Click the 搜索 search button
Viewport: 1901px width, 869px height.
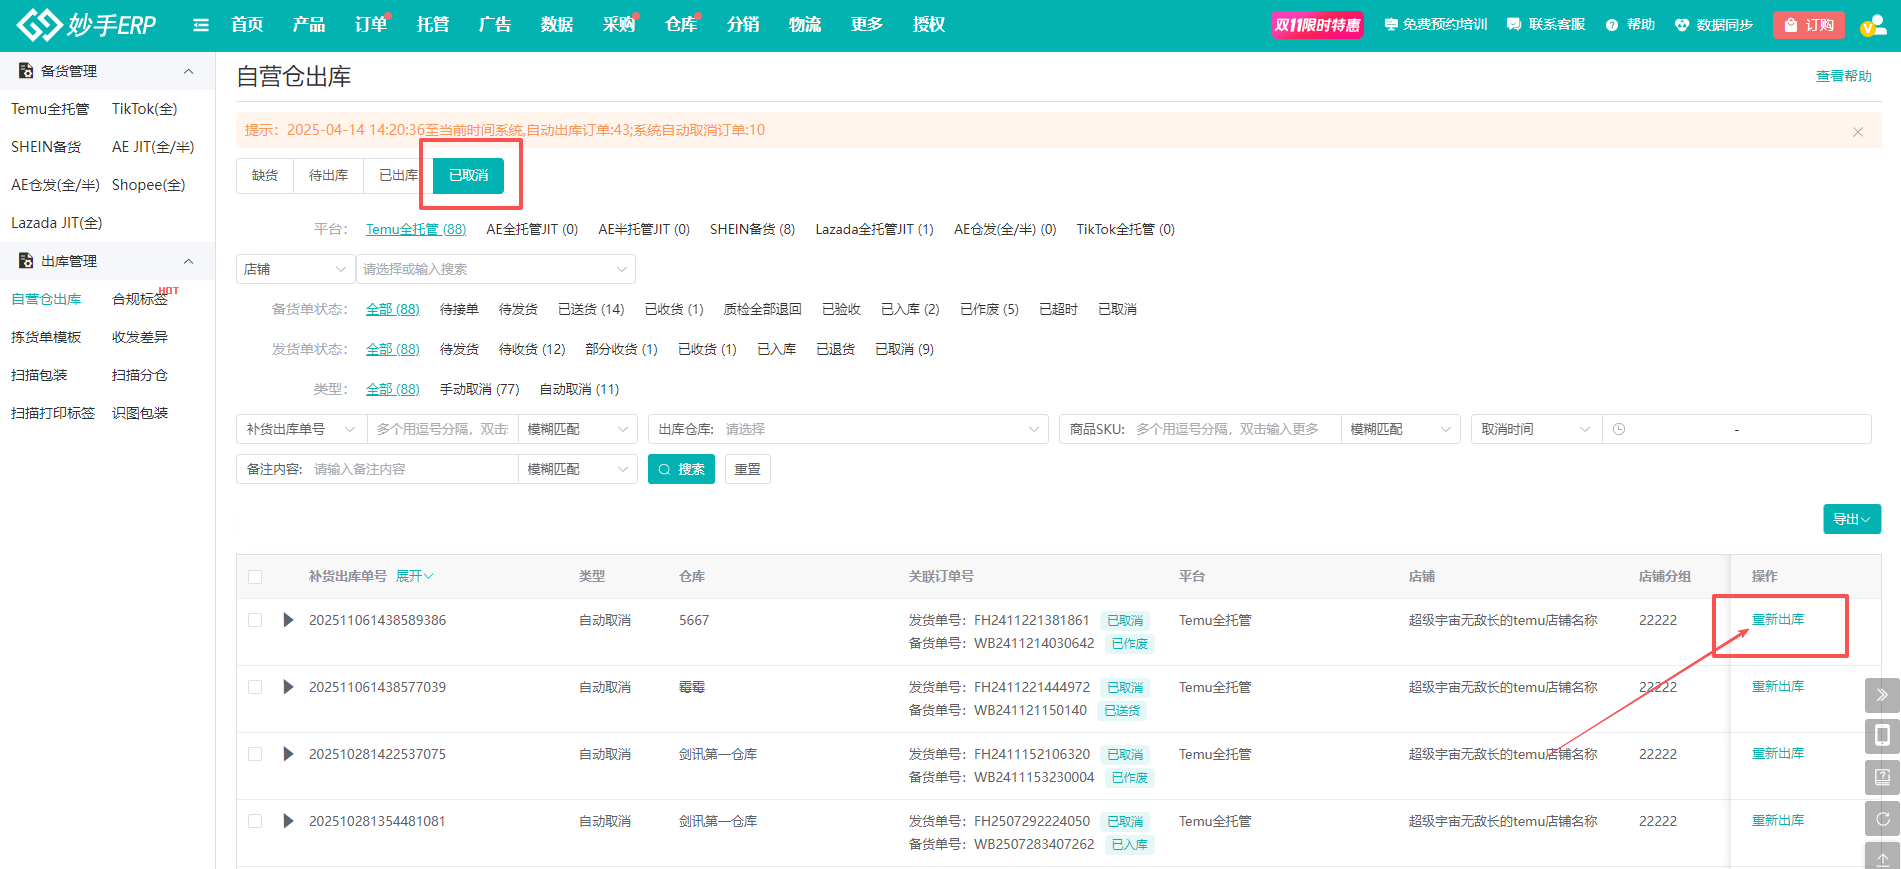click(681, 469)
